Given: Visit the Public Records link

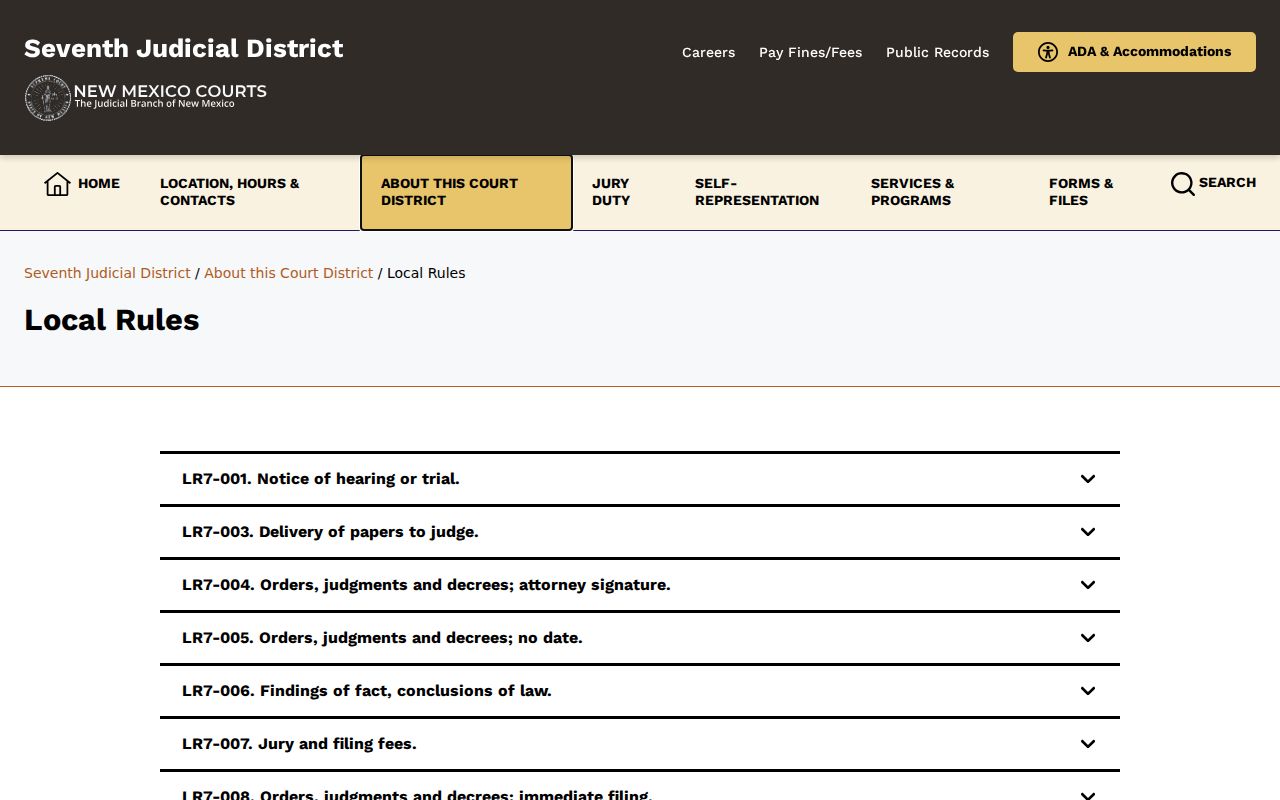Looking at the screenshot, I should pyautogui.click(x=937, y=52).
